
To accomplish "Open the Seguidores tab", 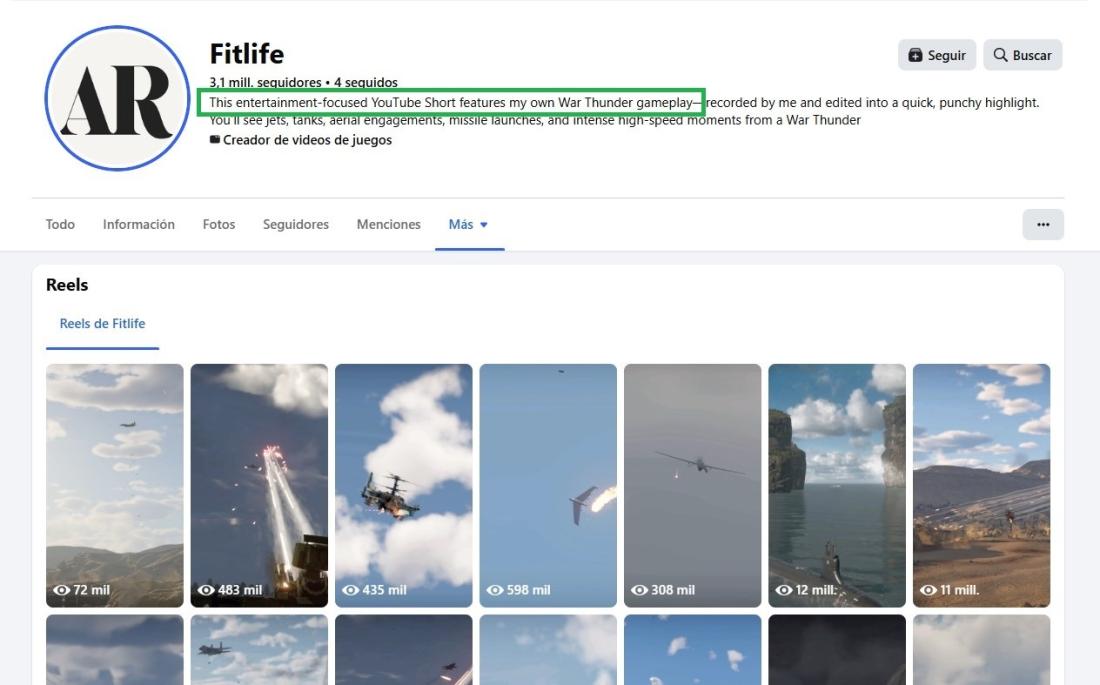I will (x=295, y=225).
